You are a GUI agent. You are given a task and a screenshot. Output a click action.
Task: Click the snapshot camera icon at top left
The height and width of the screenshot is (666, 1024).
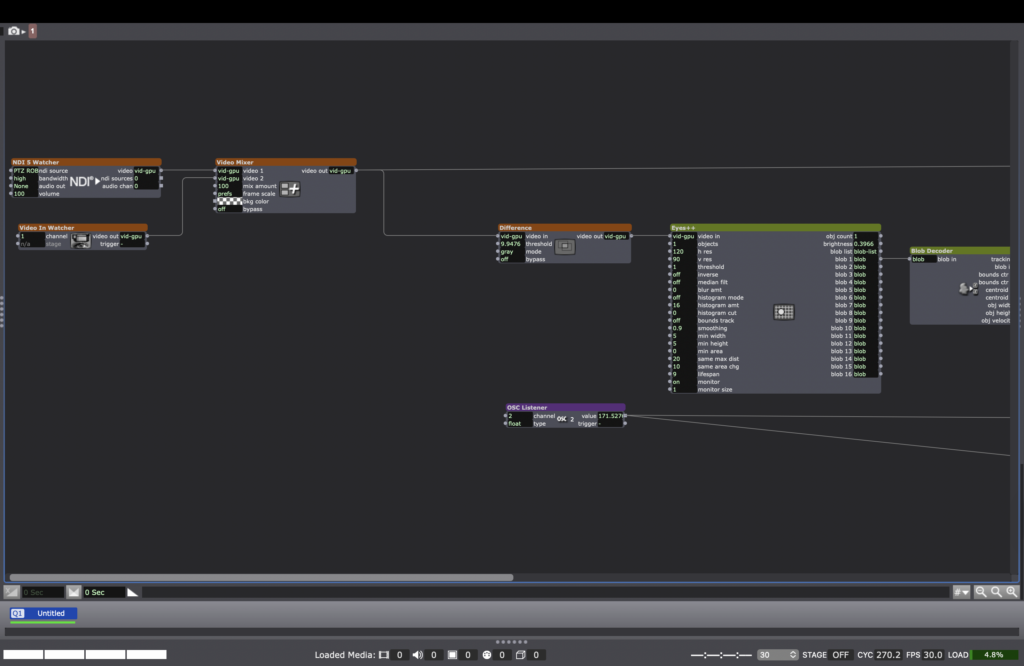tap(14, 31)
